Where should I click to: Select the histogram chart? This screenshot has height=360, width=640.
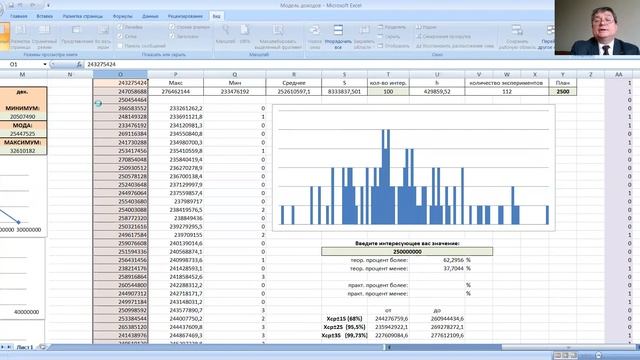(413, 168)
